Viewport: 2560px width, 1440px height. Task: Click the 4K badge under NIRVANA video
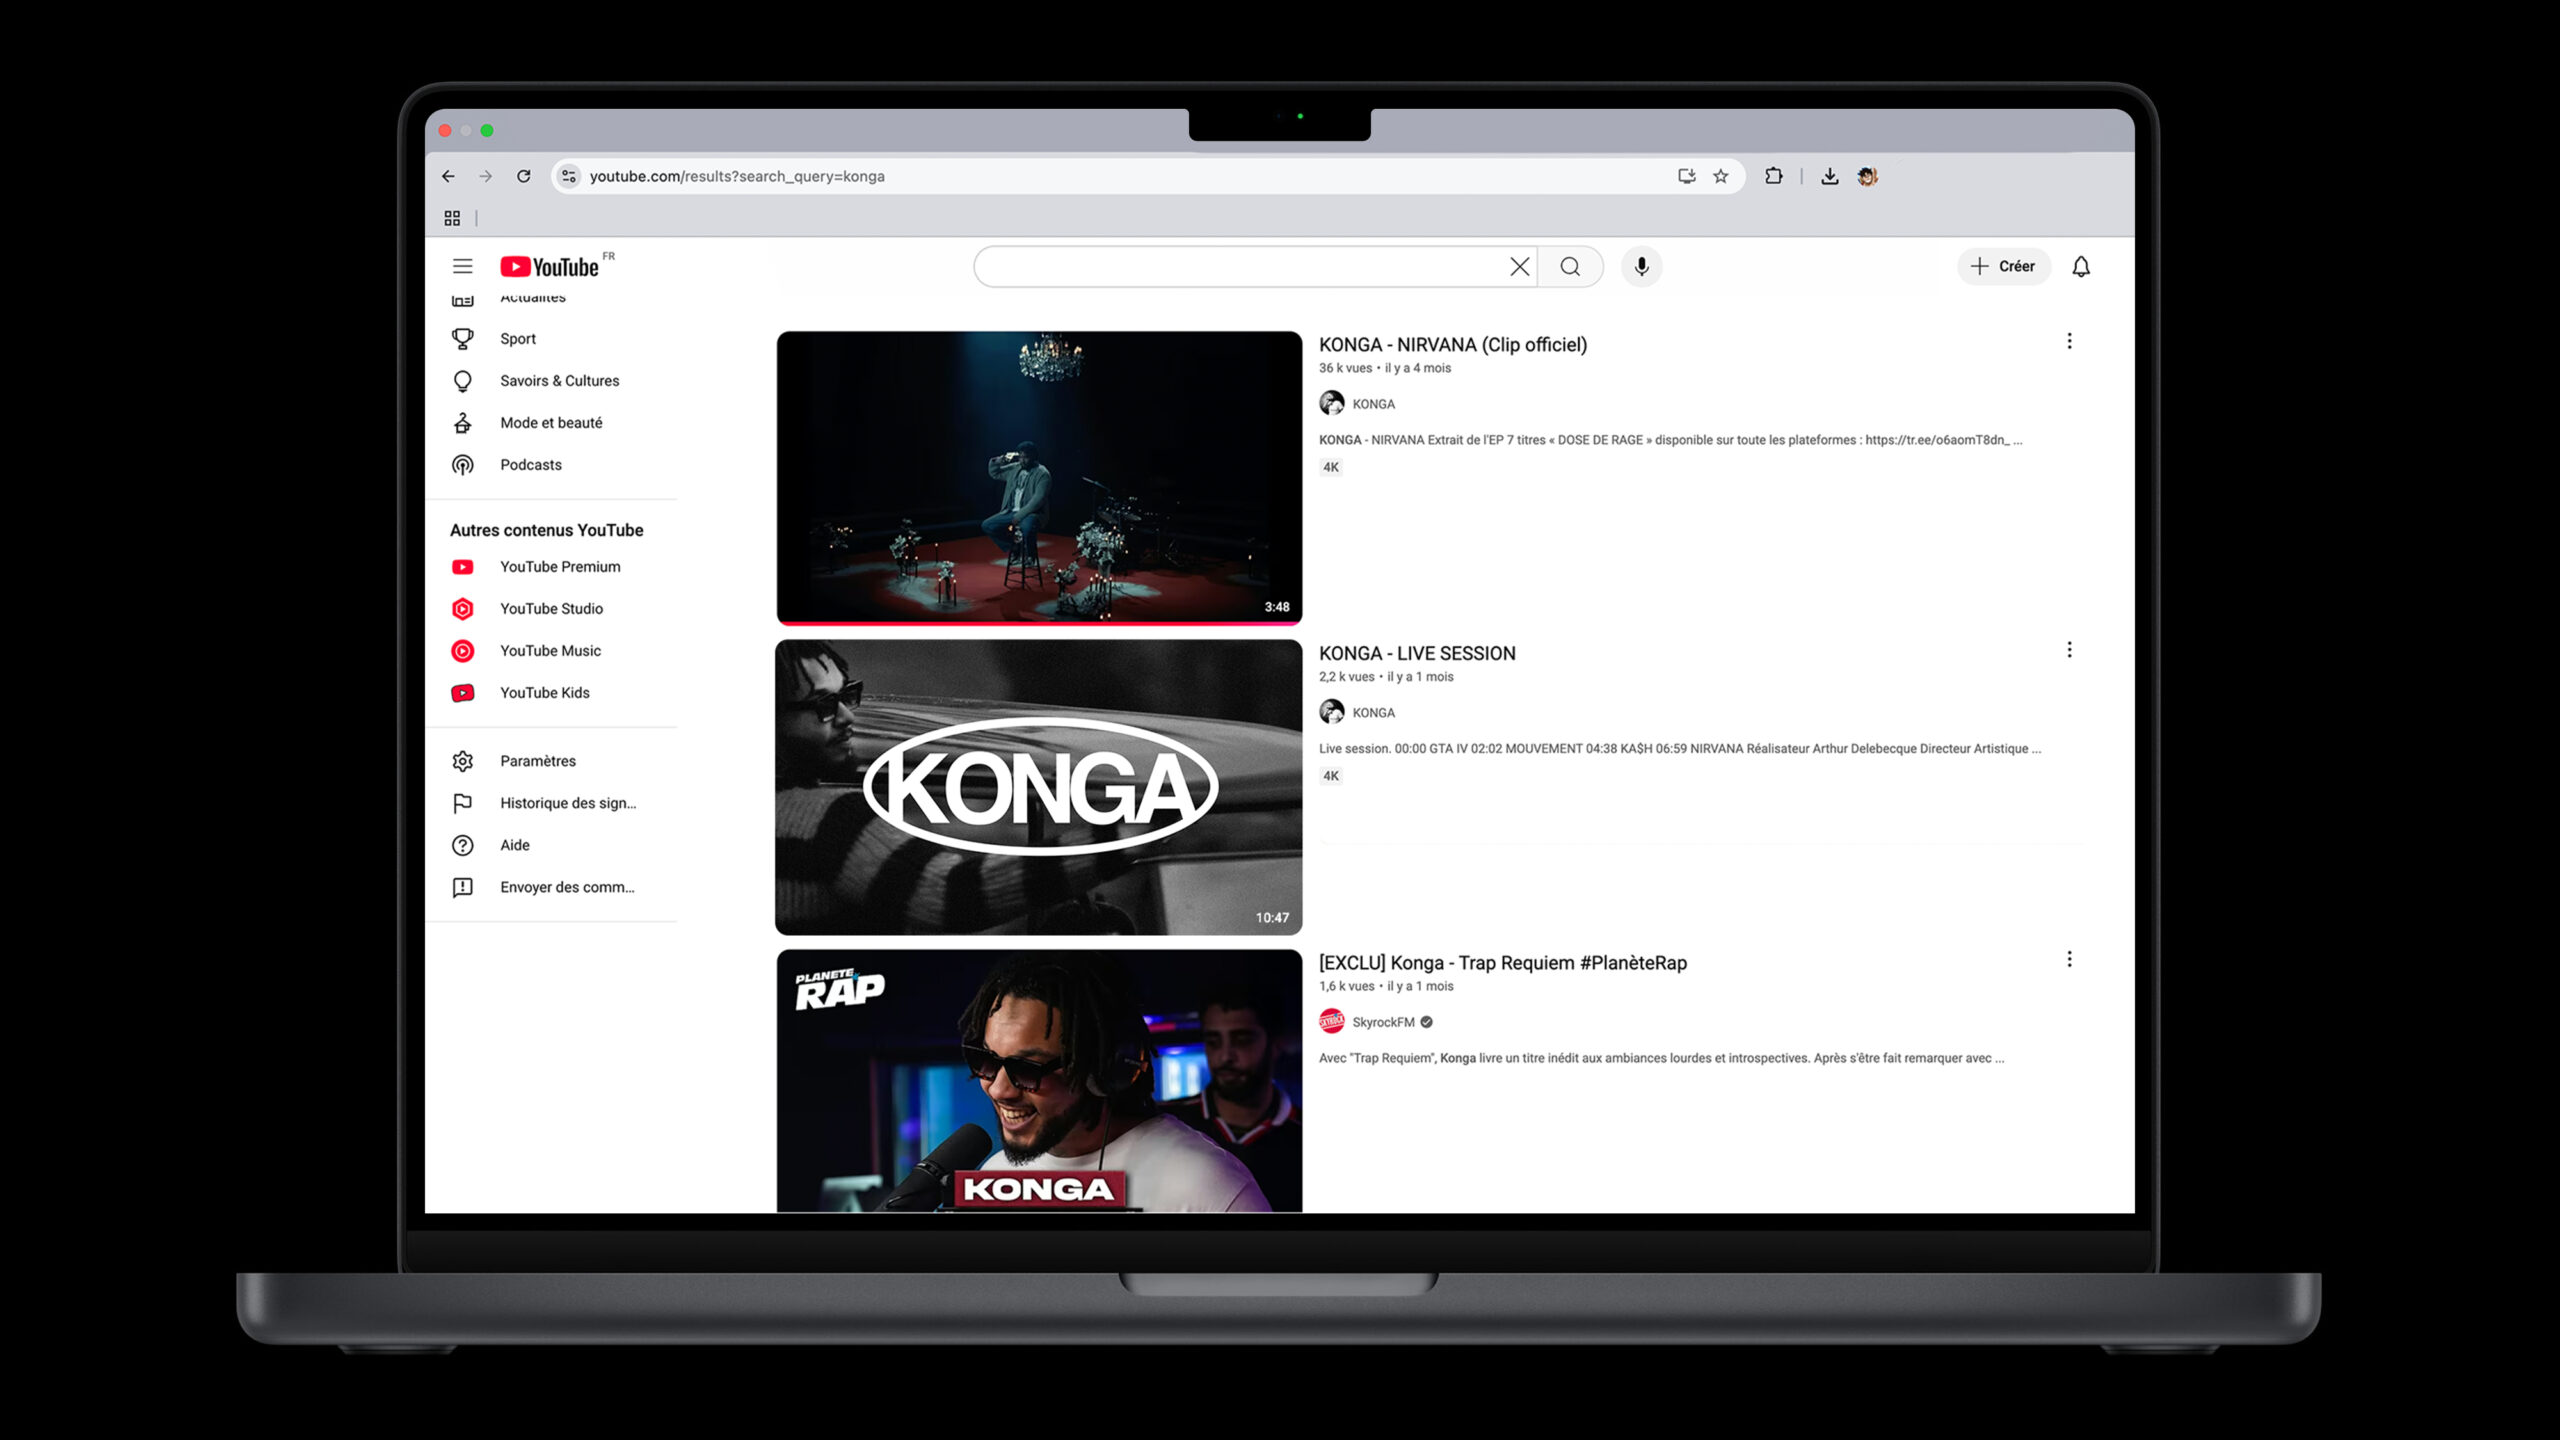click(1330, 467)
